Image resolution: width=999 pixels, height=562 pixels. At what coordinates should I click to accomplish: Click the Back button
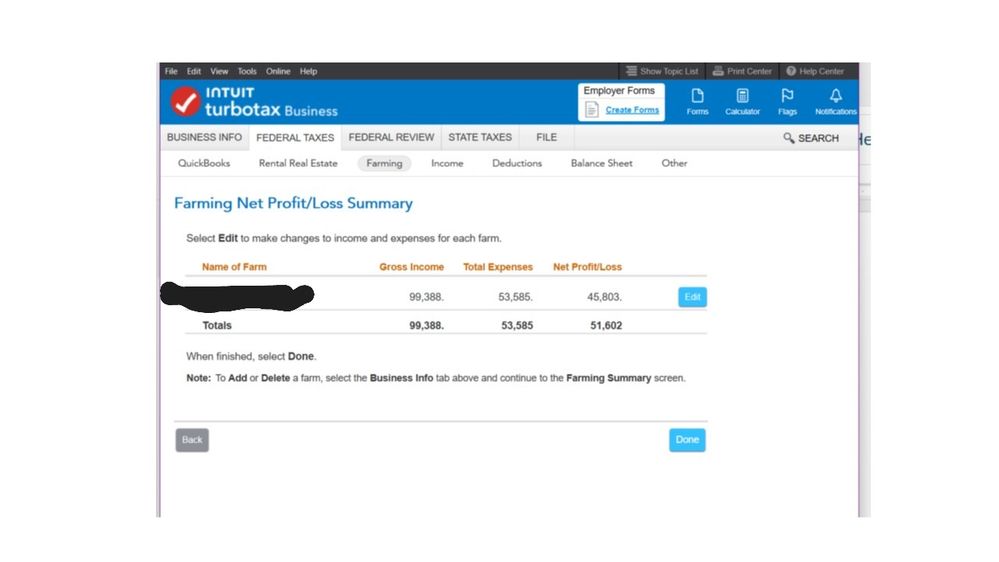point(192,440)
